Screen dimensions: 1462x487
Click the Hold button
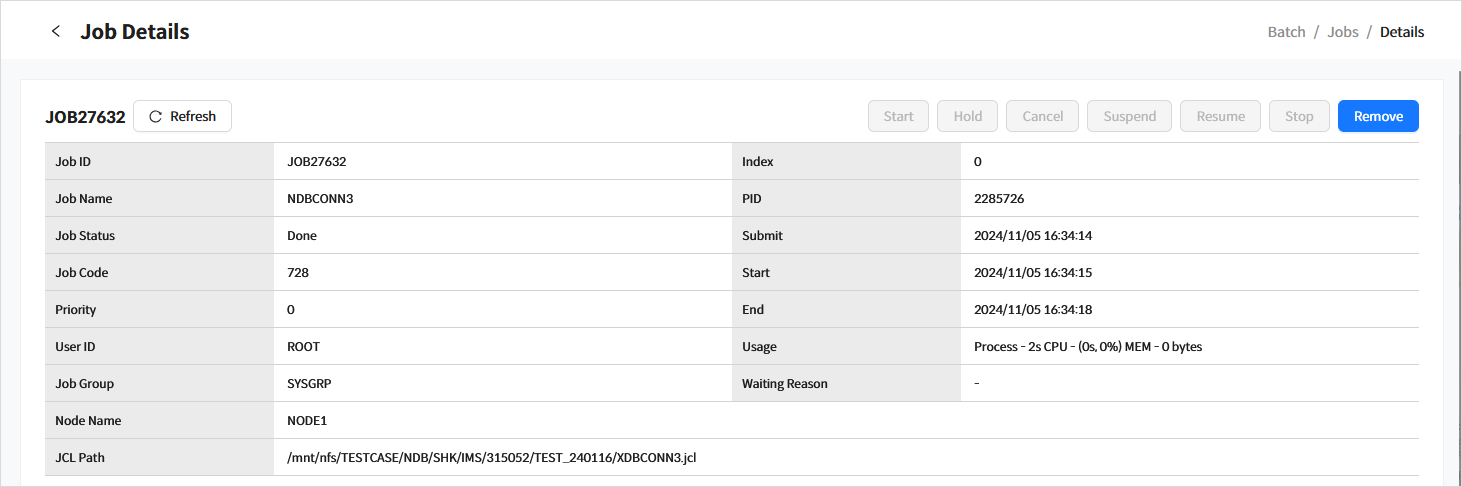[967, 117]
